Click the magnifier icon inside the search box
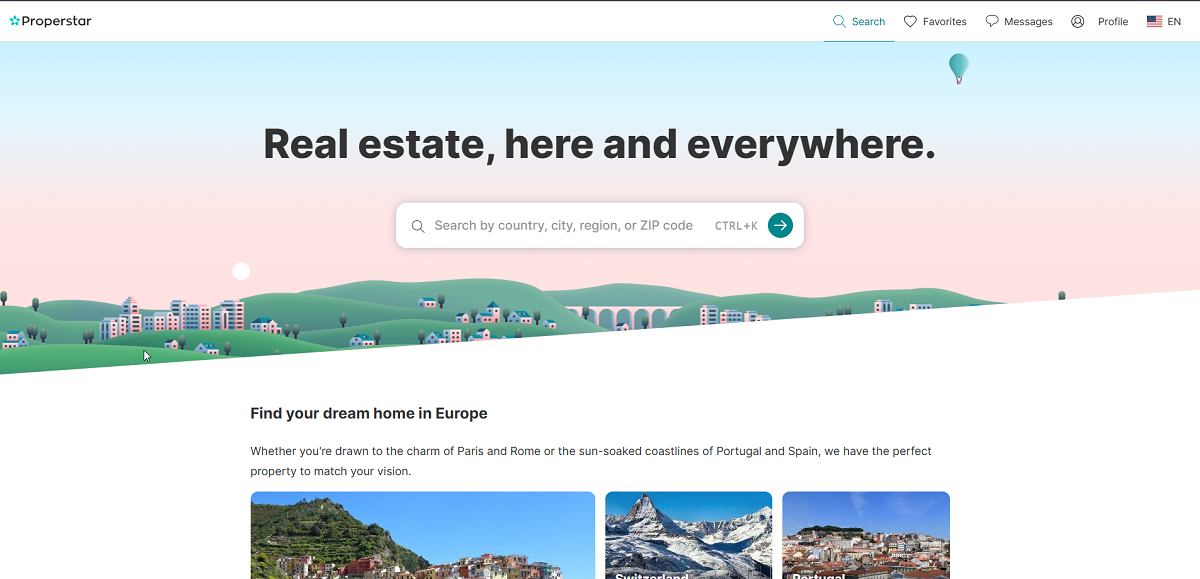 pos(418,226)
